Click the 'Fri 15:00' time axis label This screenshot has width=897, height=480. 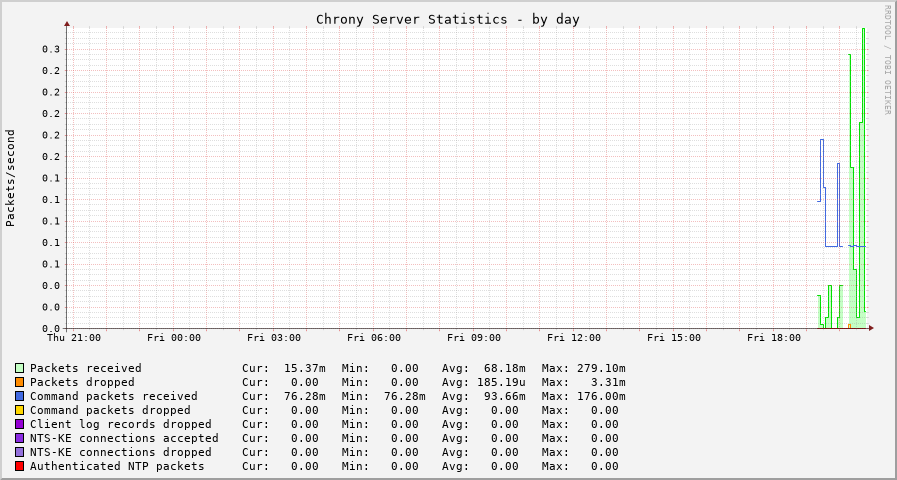[x=674, y=338]
